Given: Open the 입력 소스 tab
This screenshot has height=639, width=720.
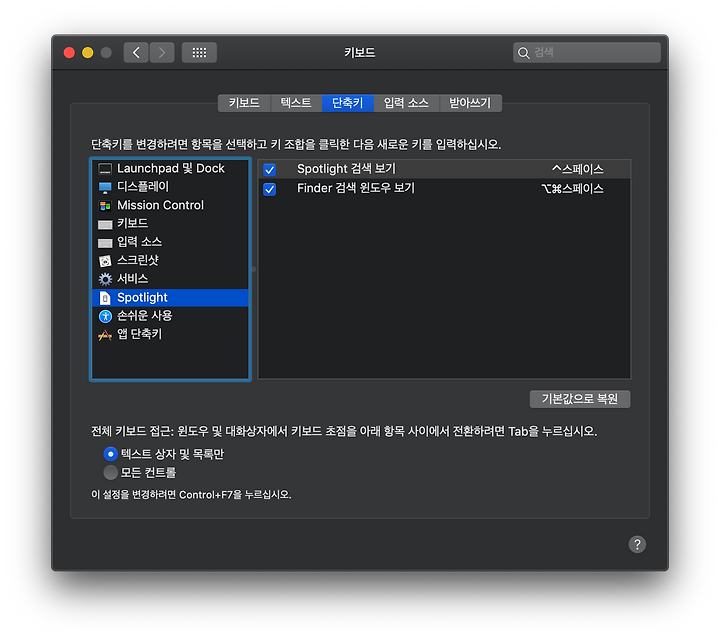Looking at the screenshot, I should click(406, 103).
